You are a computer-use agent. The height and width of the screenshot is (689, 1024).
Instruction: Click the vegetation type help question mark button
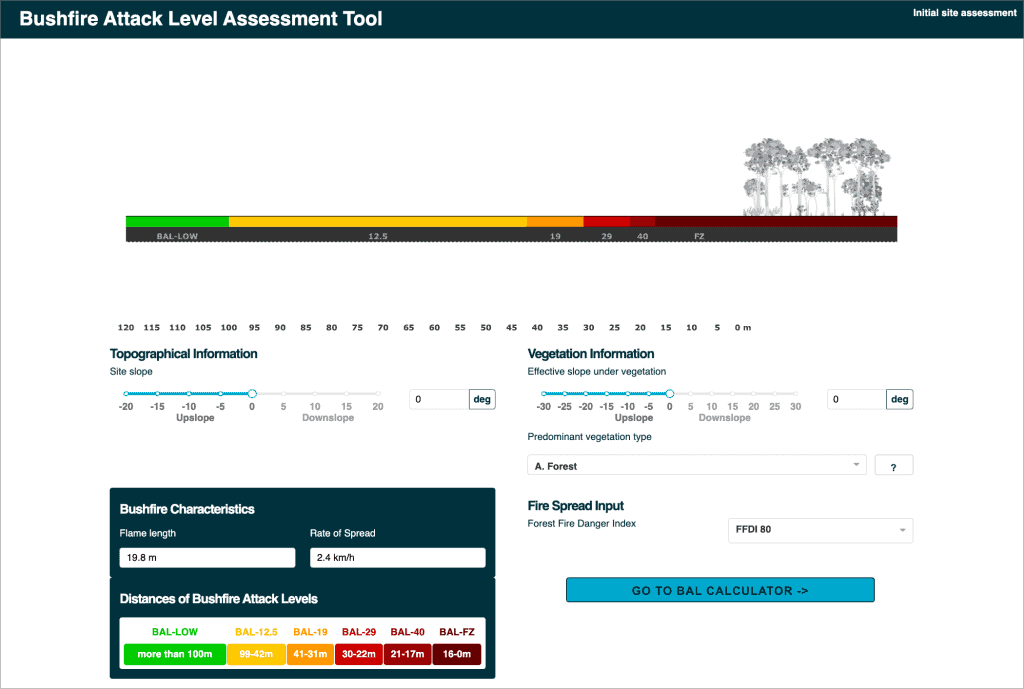(x=893, y=466)
